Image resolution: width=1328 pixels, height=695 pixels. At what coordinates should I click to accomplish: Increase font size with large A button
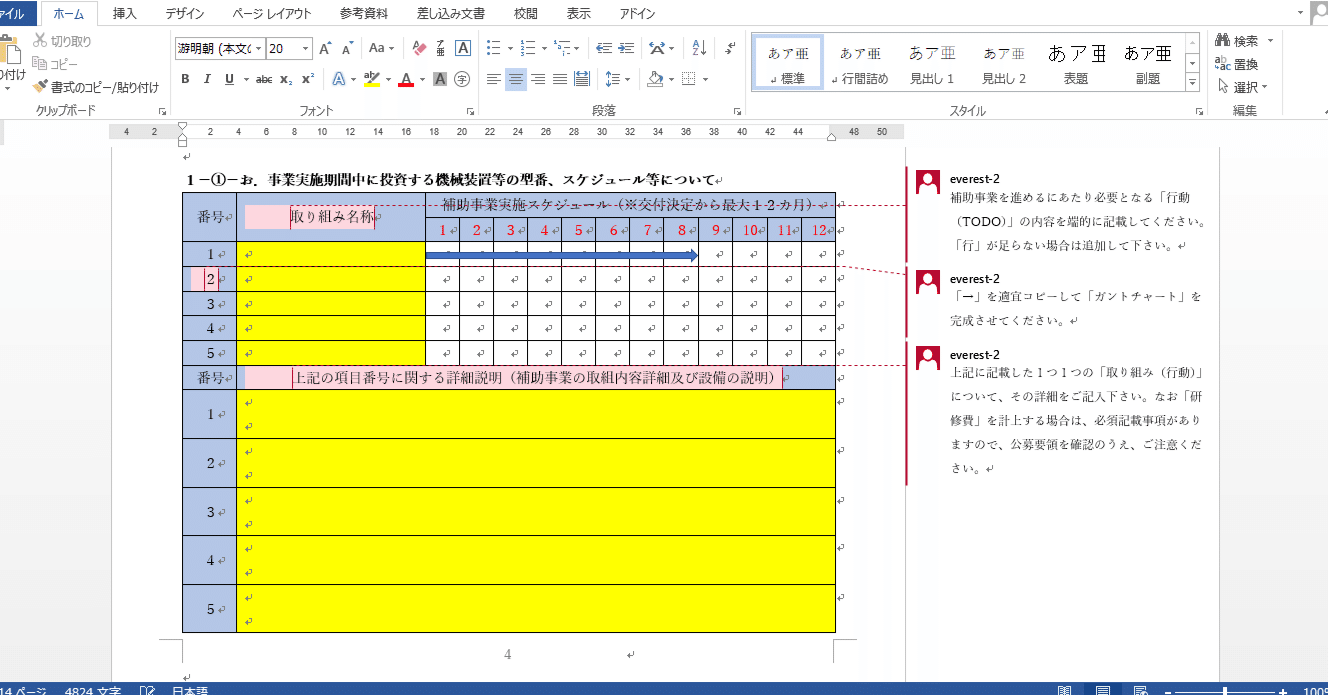pyautogui.click(x=326, y=48)
